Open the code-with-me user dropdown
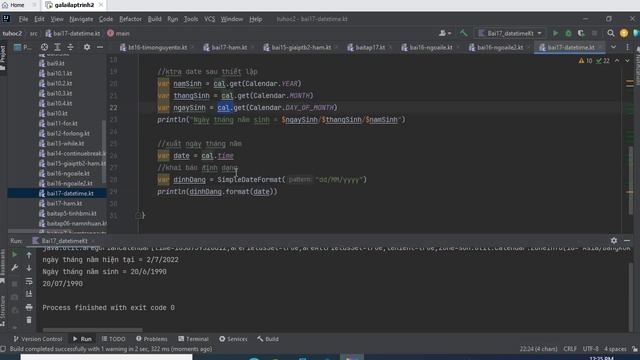 [x=444, y=33]
